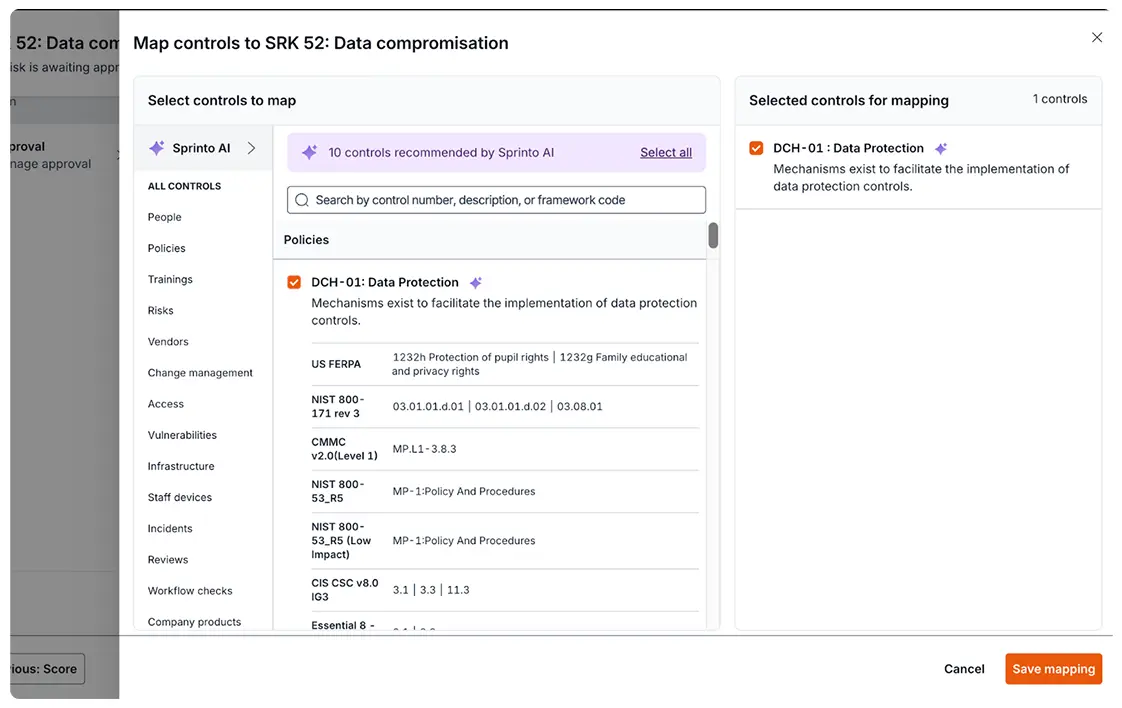Click sparkle icon next to selected DCH-01 control
This screenshot has height=708, width=1122.
pos(940,149)
